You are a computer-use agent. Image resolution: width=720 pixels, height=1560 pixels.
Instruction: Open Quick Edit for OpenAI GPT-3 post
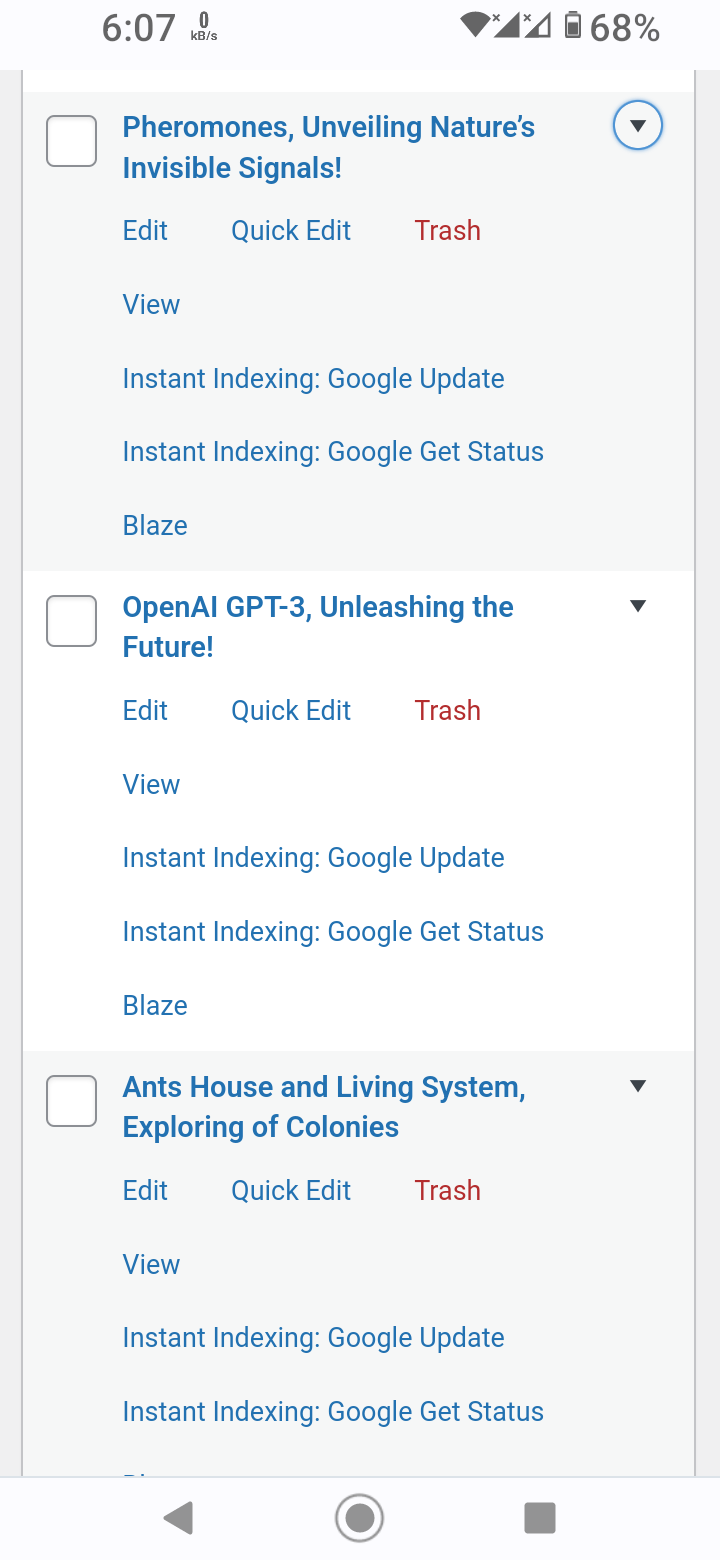pyautogui.click(x=291, y=711)
